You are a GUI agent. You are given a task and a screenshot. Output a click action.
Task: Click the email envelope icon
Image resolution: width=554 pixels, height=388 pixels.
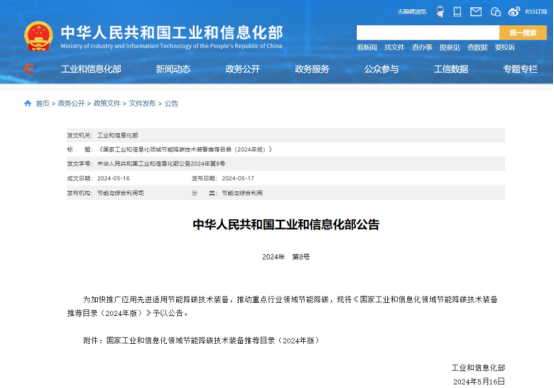476,12
